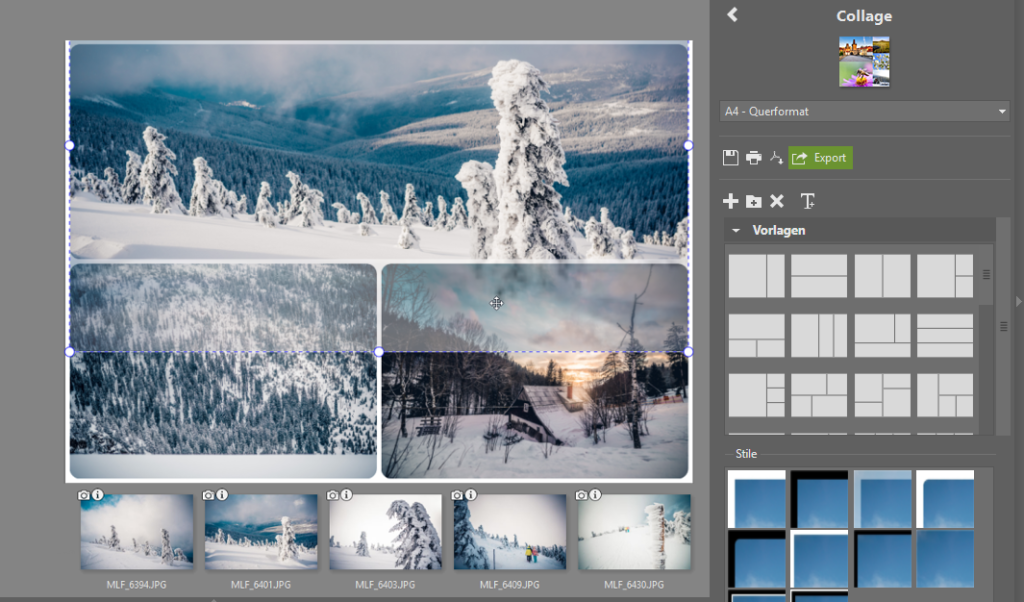Remove photo with the X icon

pyautogui.click(x=776, y=201)
